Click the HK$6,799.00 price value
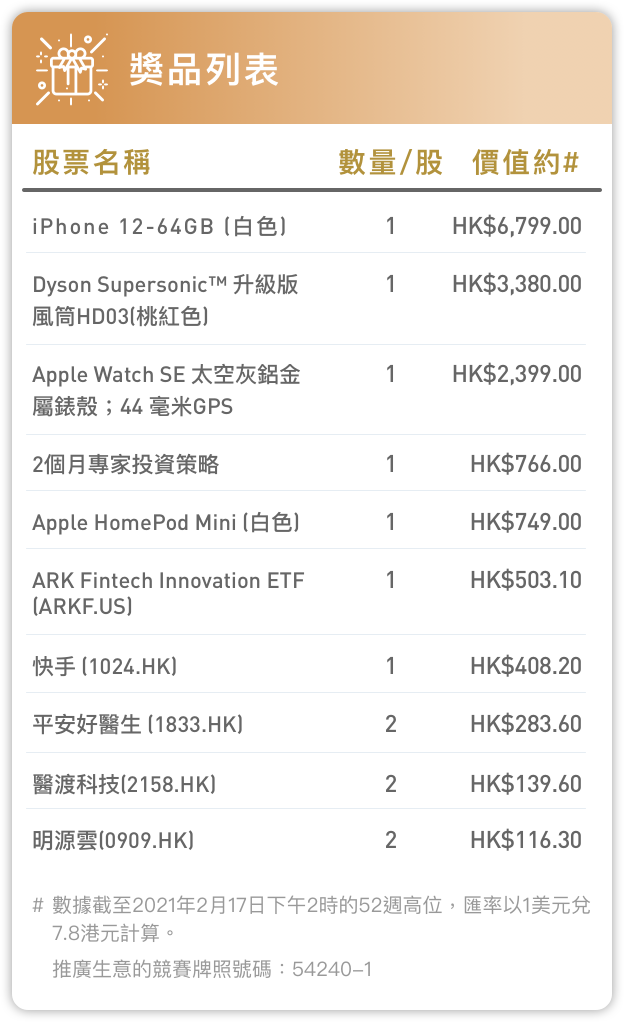624x1028 pixels. (516, 227)
